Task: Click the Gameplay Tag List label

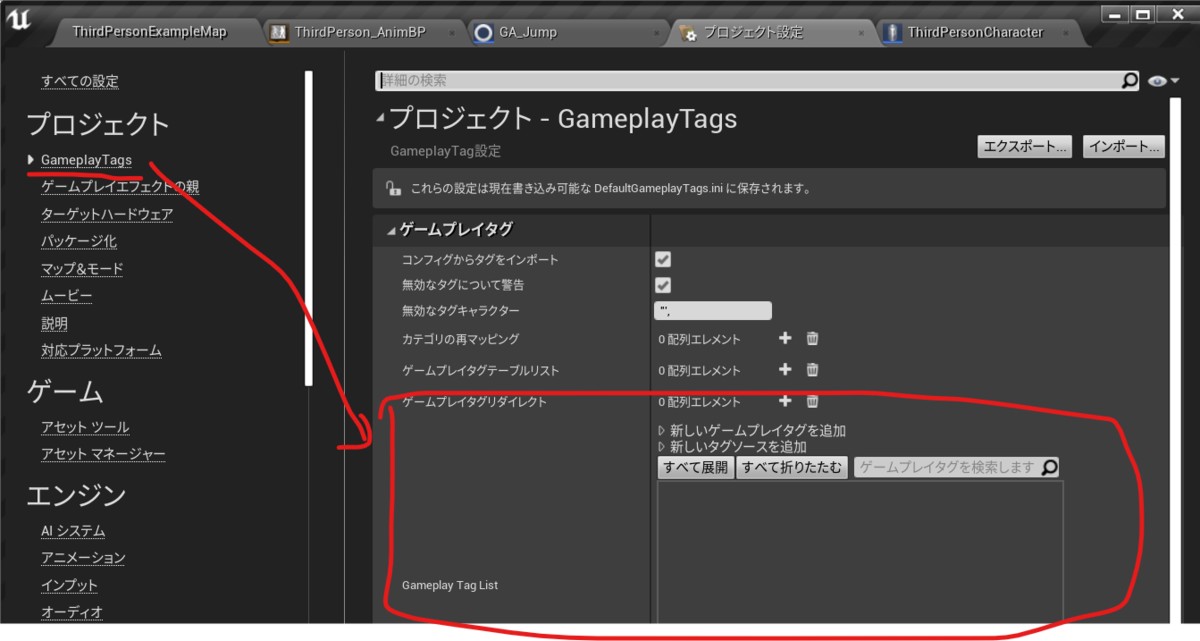Action: (x=450, y=585)
